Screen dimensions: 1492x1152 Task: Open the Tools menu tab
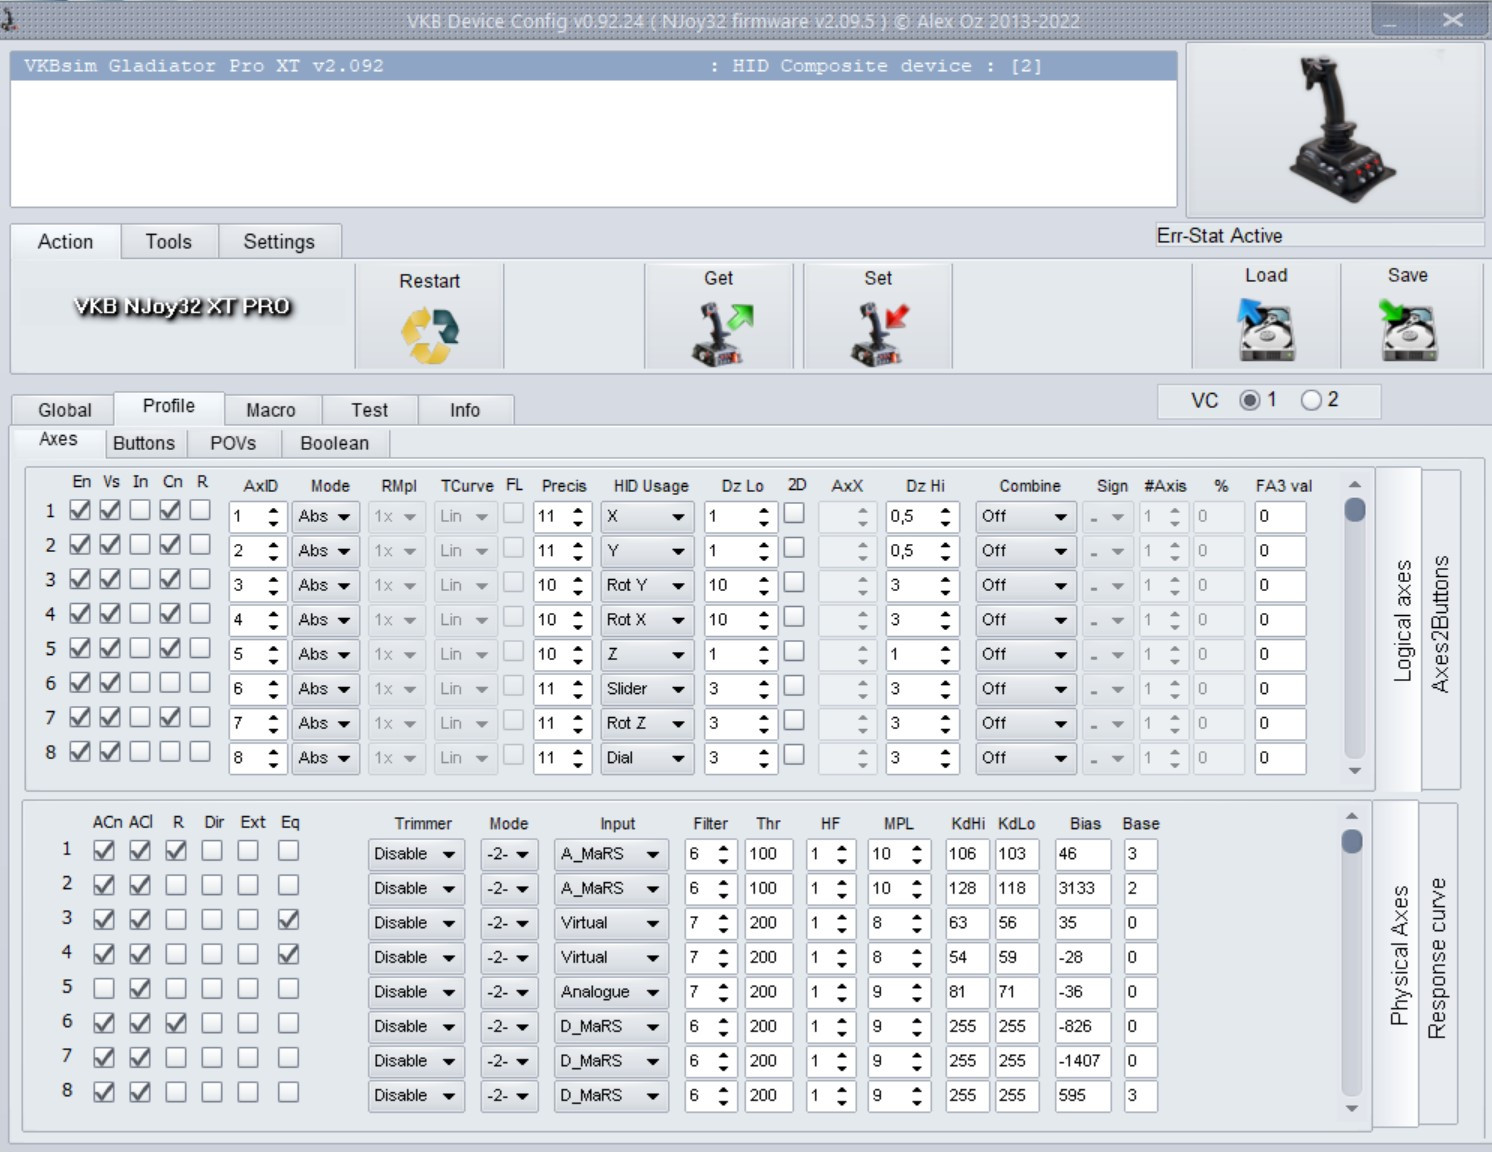pyautogui.click(x=168, y=242)
